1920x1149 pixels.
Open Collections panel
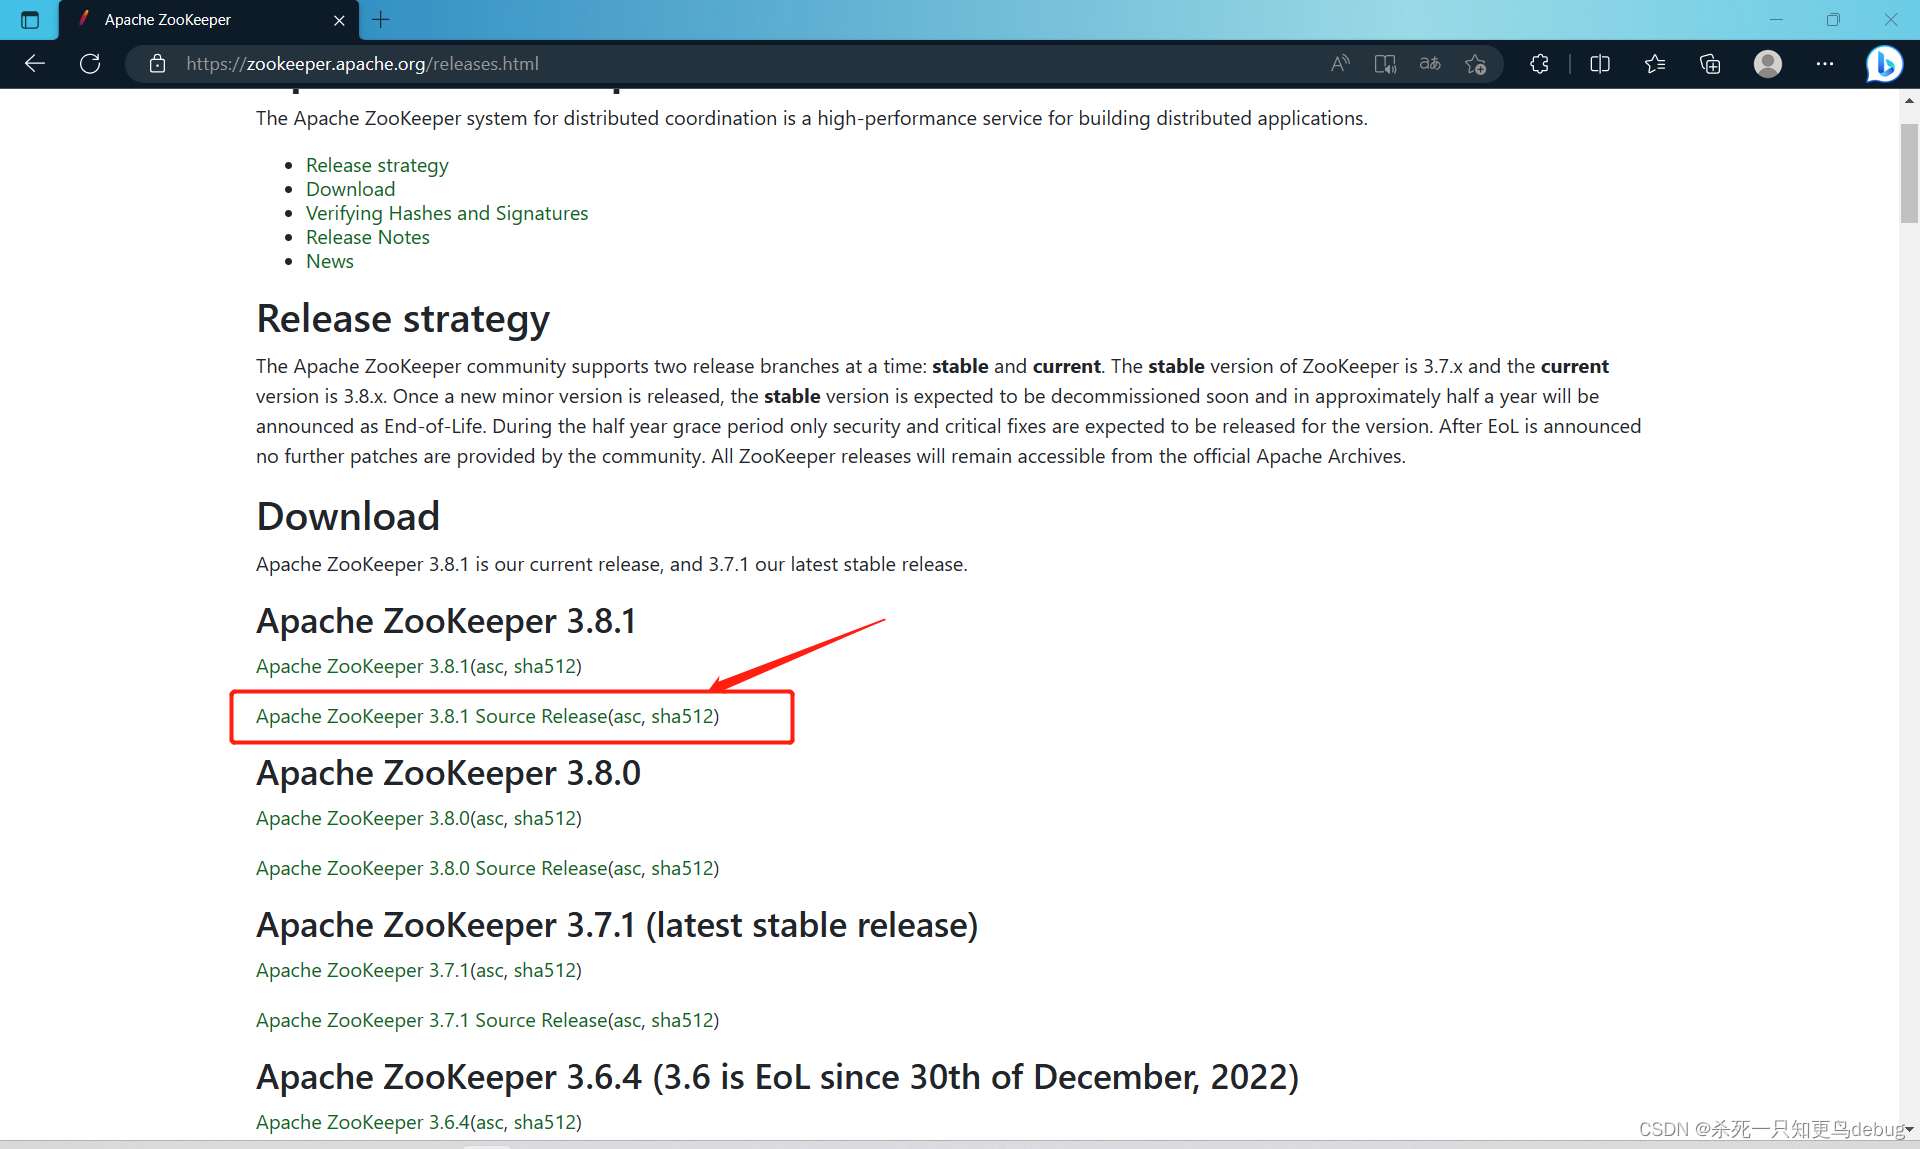pos(1710,64)
